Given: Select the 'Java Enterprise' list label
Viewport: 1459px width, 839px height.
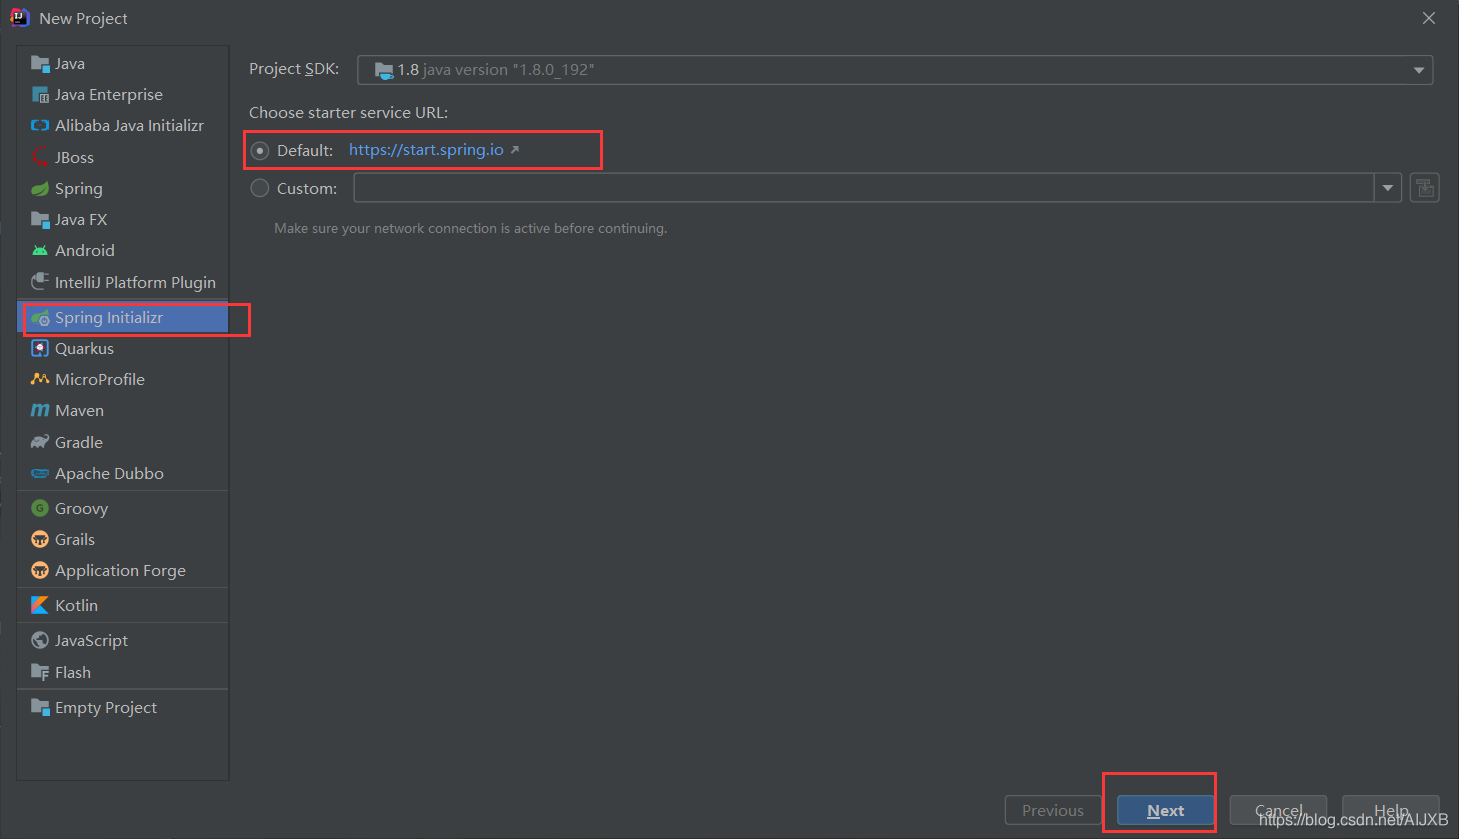Looking at the screenshot, I should point(109,95).
